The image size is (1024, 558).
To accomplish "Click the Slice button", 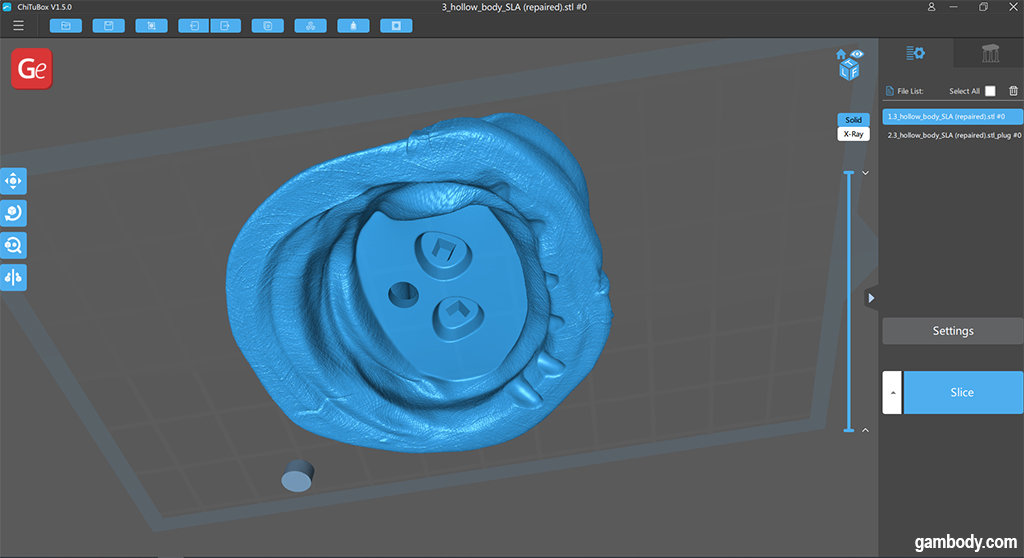I will (x=962, y=392).
